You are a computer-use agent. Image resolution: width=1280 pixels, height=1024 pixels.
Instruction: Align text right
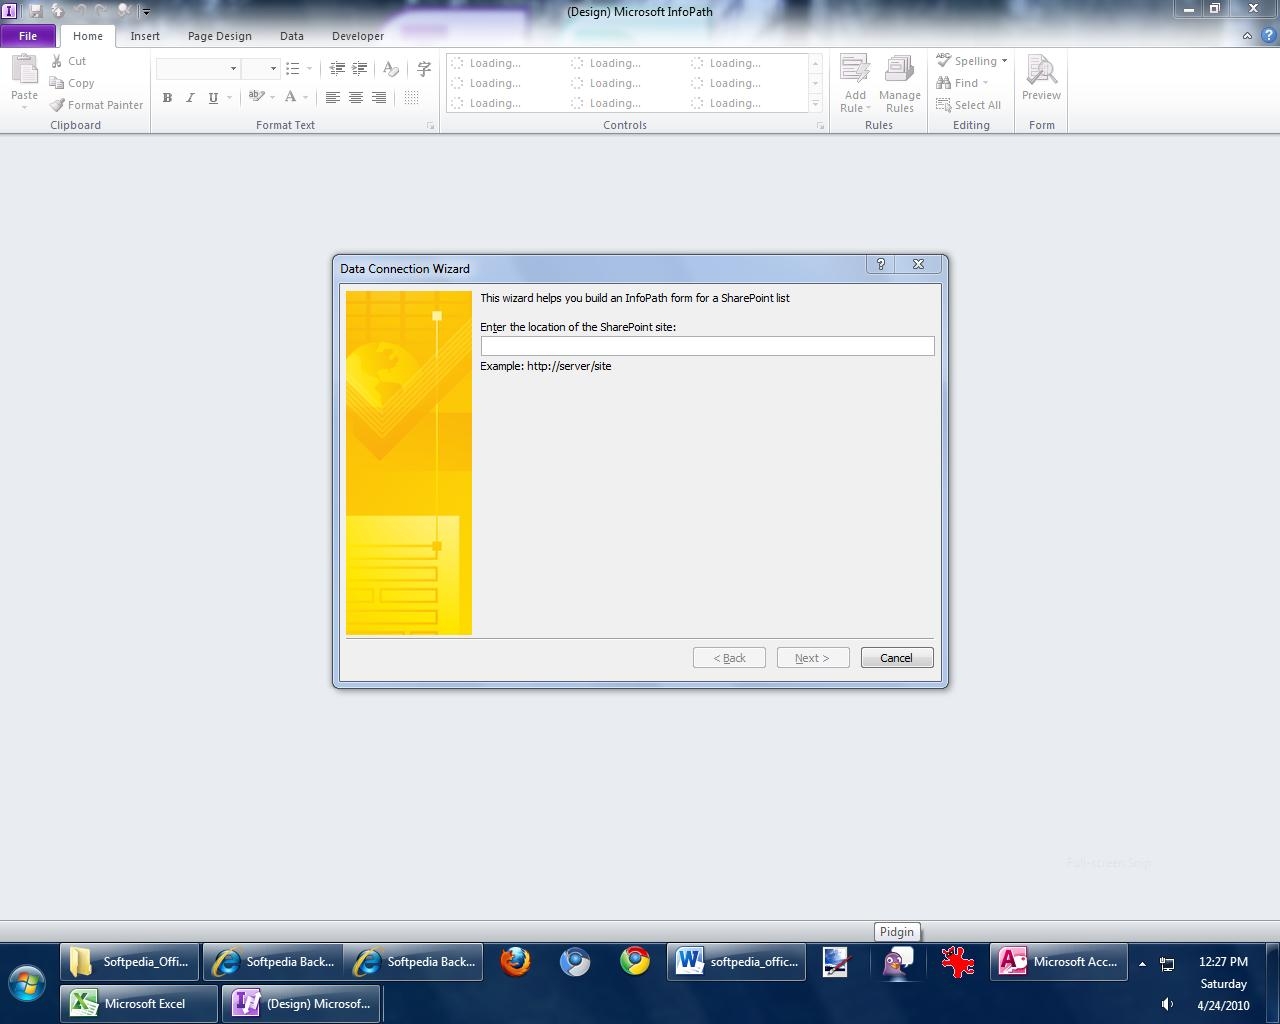379,97
